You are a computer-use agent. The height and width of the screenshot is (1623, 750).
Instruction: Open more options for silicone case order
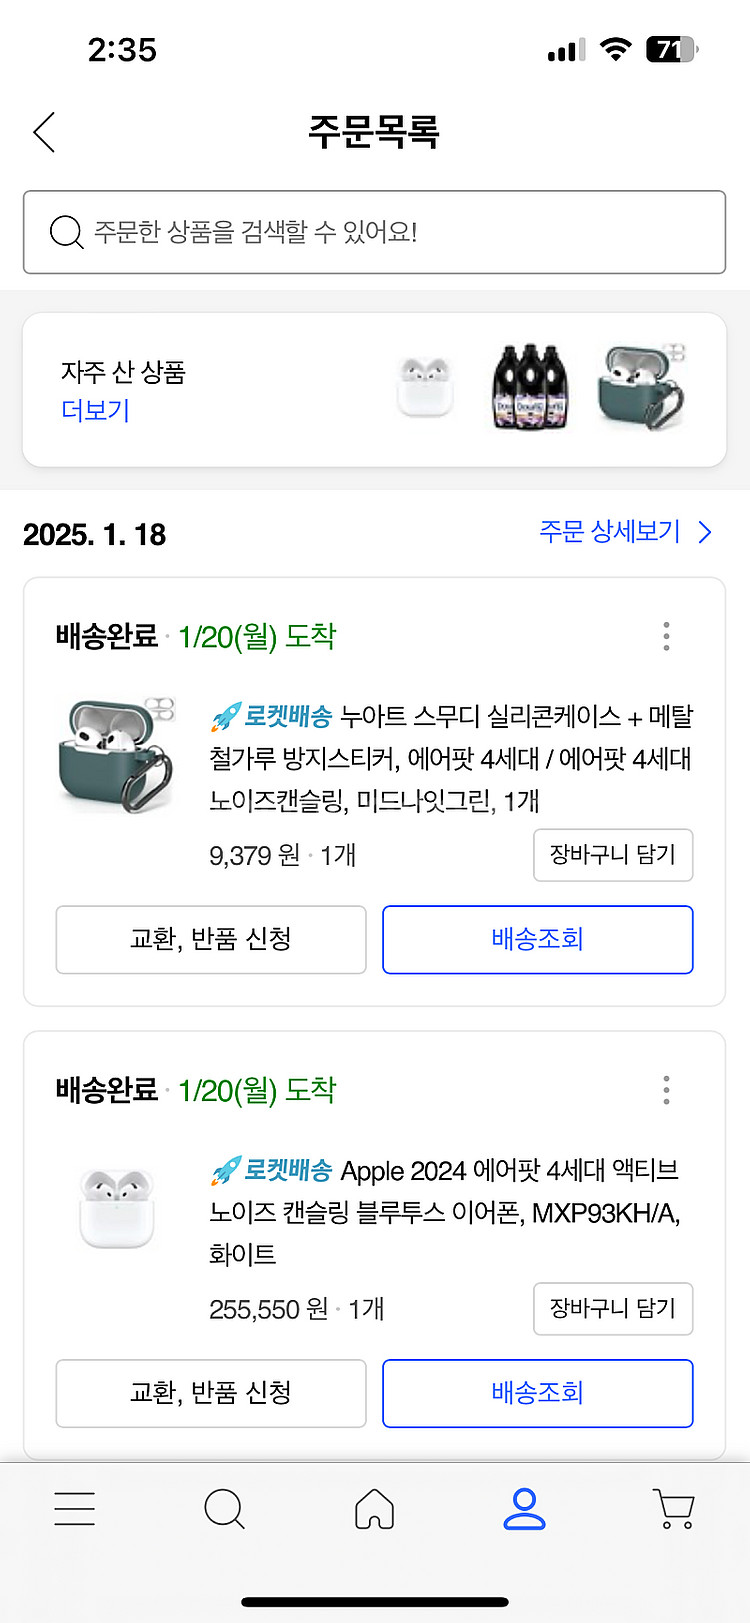pyautogui.click(x=666, y=636)
